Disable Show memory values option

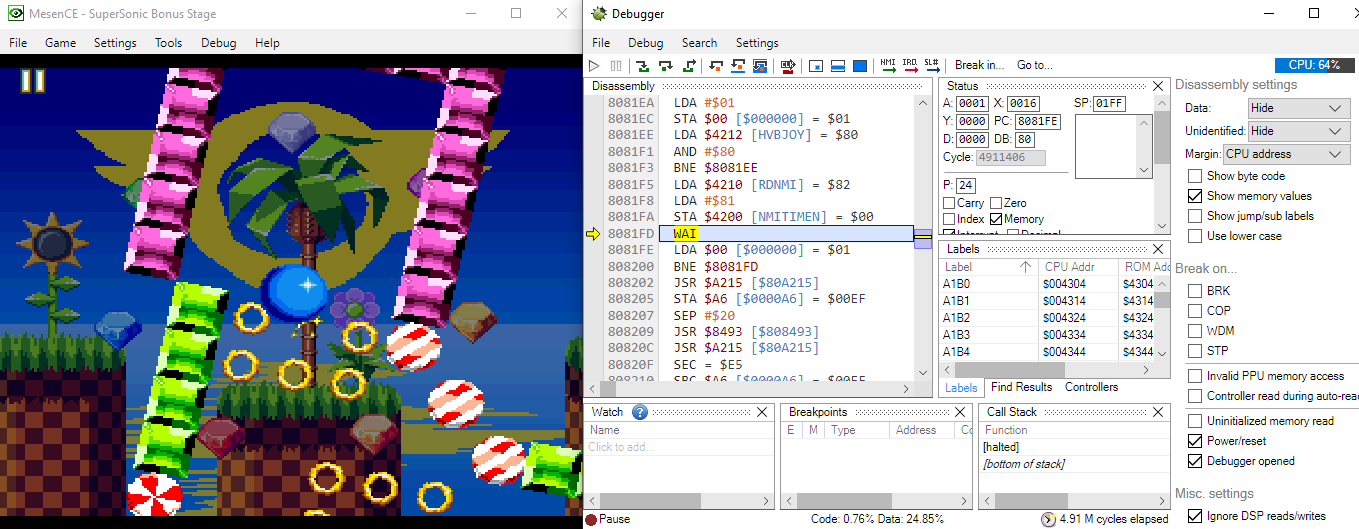[1195, 196]
